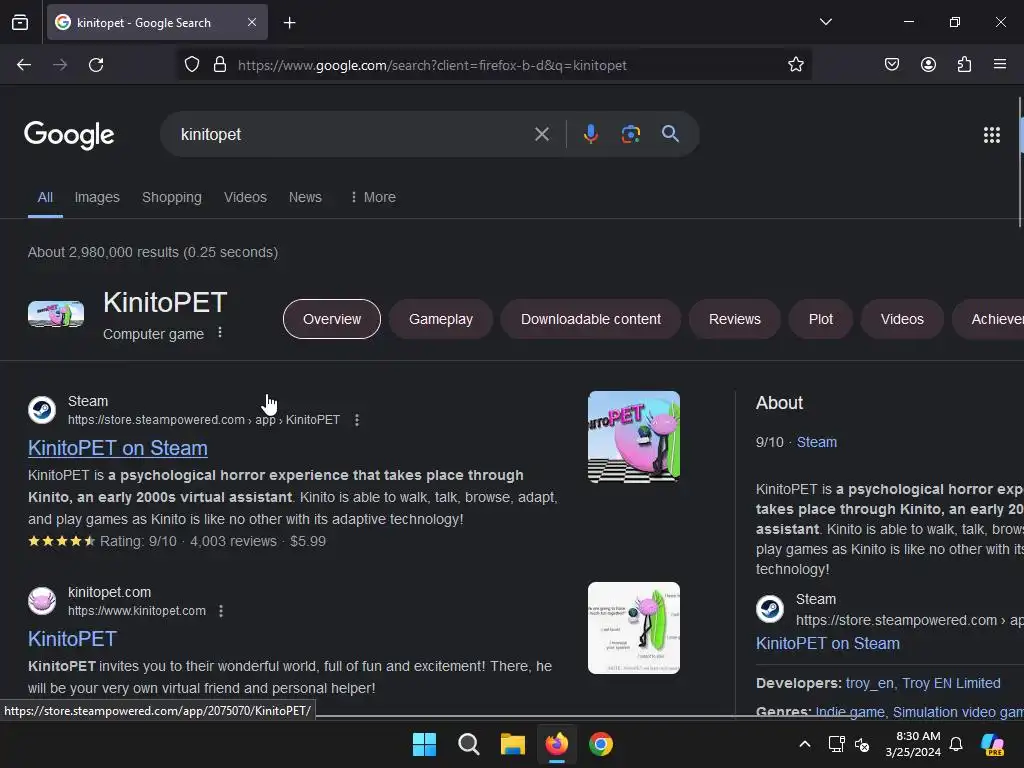Open the clock showing 8:30 AM
This screenshot has height=768, width=1024.
tap(914, 744)
